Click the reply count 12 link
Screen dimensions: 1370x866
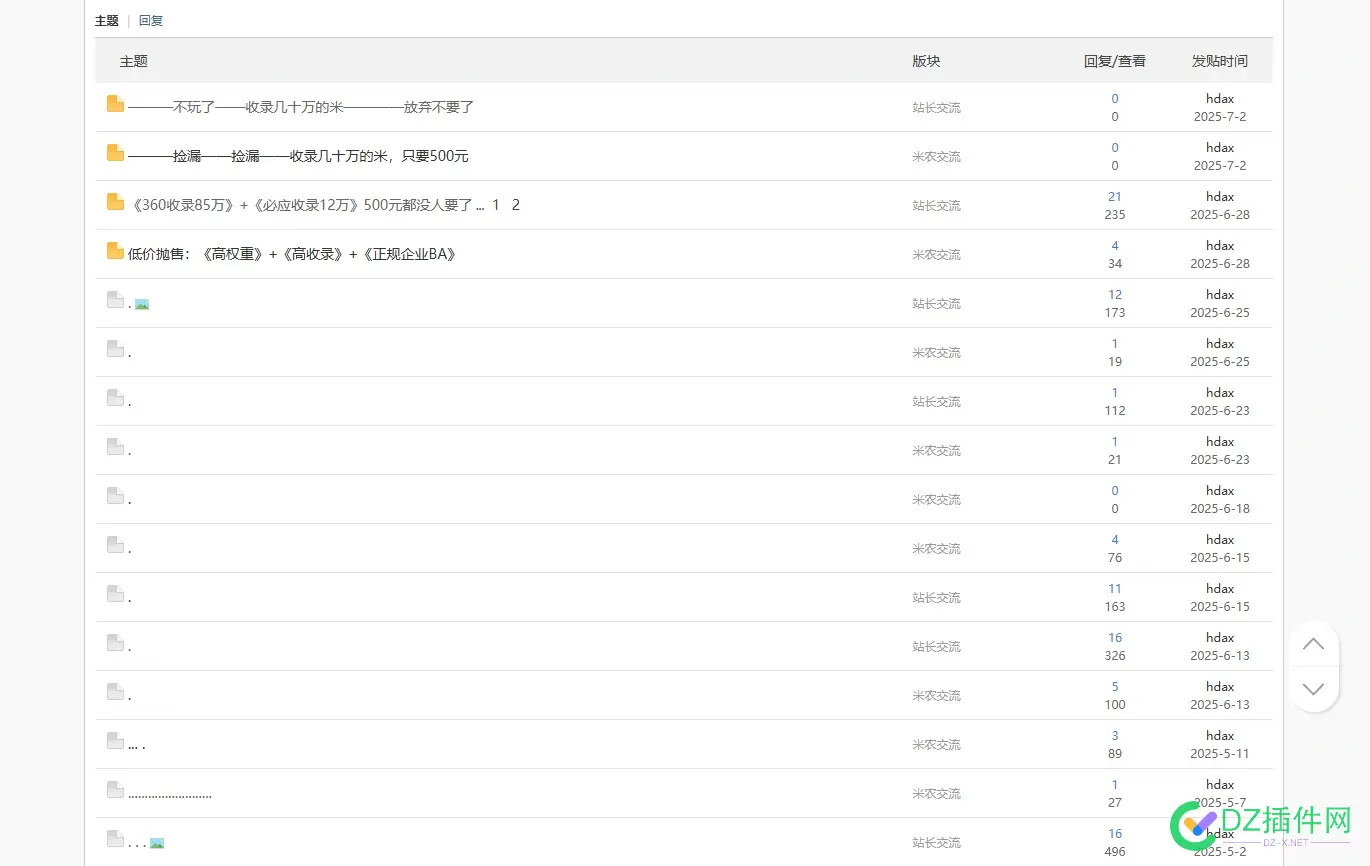[x=1114, y=294]
